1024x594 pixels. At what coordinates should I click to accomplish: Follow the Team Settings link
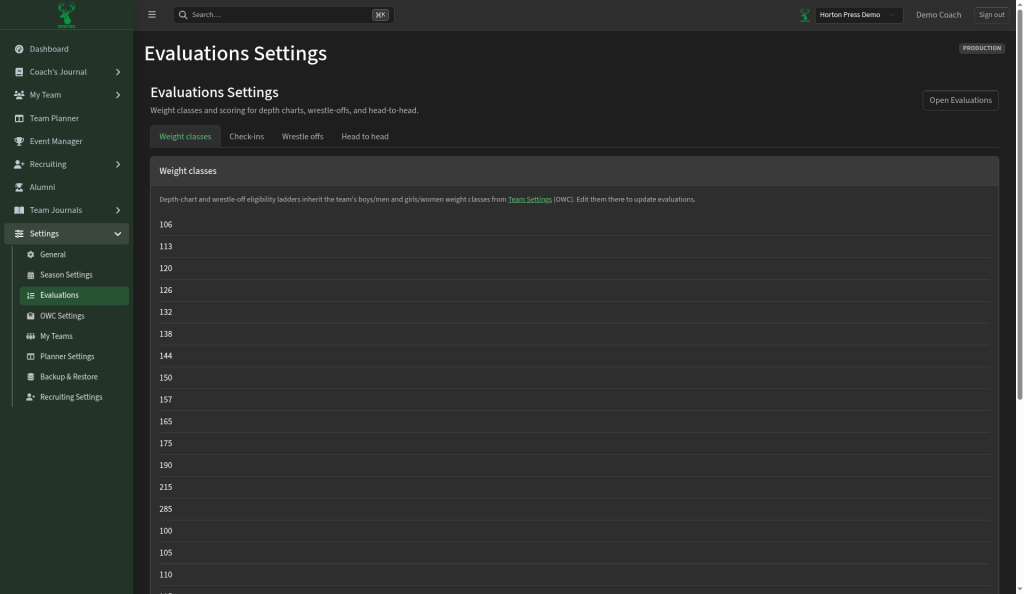[530, 200]
